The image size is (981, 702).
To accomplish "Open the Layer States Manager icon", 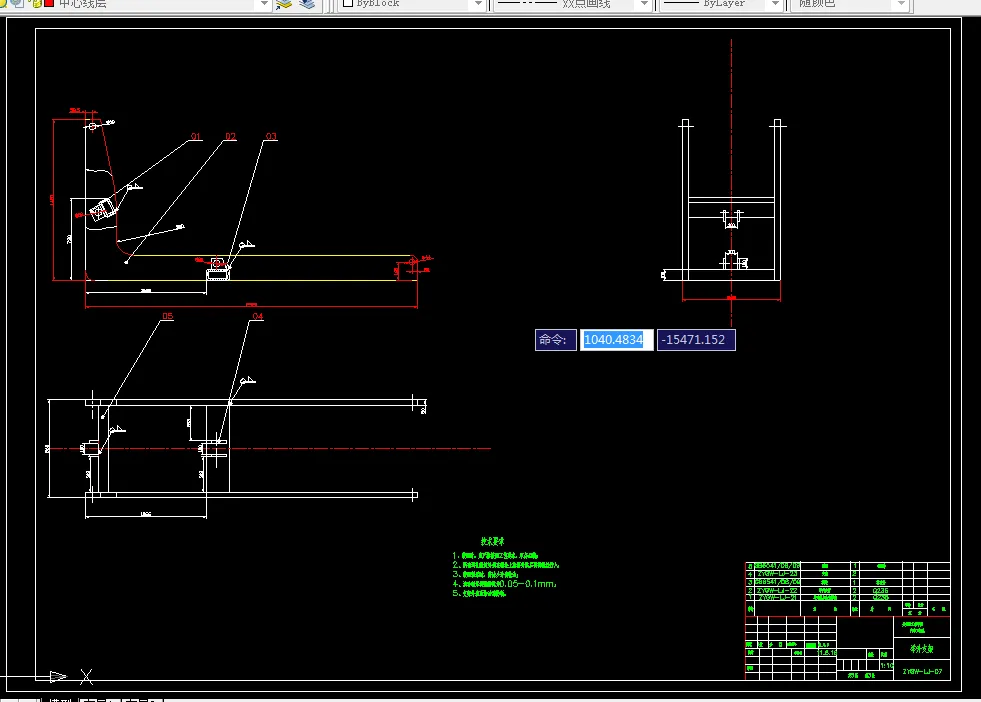I will click(x=307, y=4).
